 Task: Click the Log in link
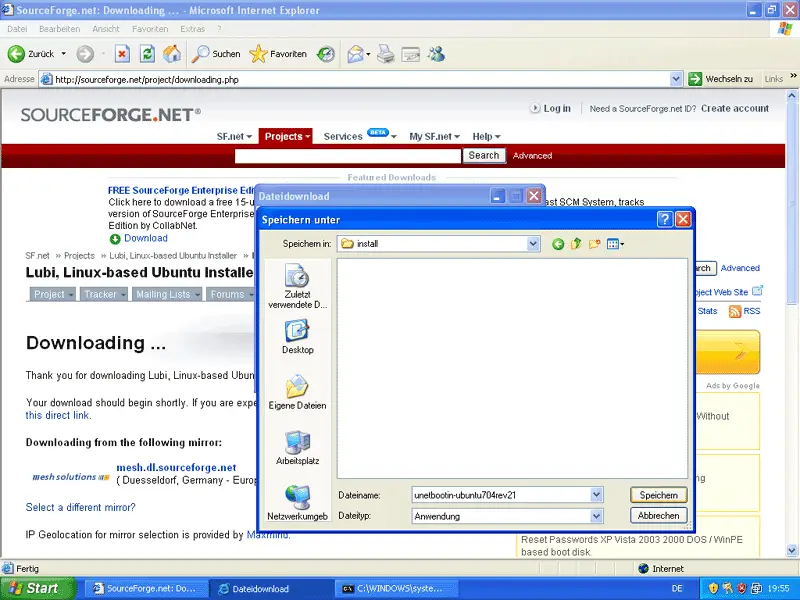click(x=557, y=108)
